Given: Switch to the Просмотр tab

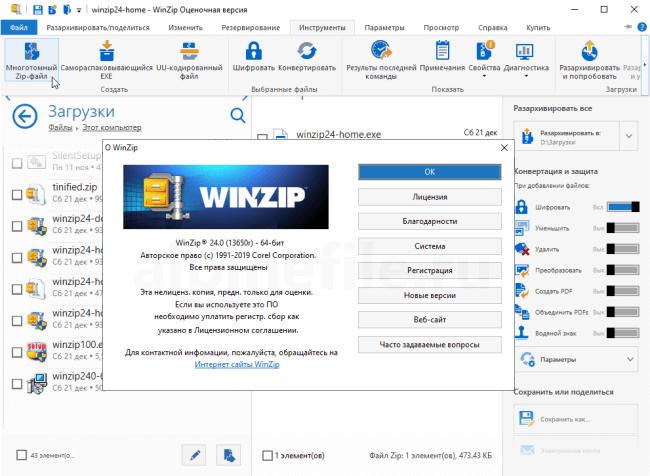Looking at the screenshot, I should coord(441,28).
